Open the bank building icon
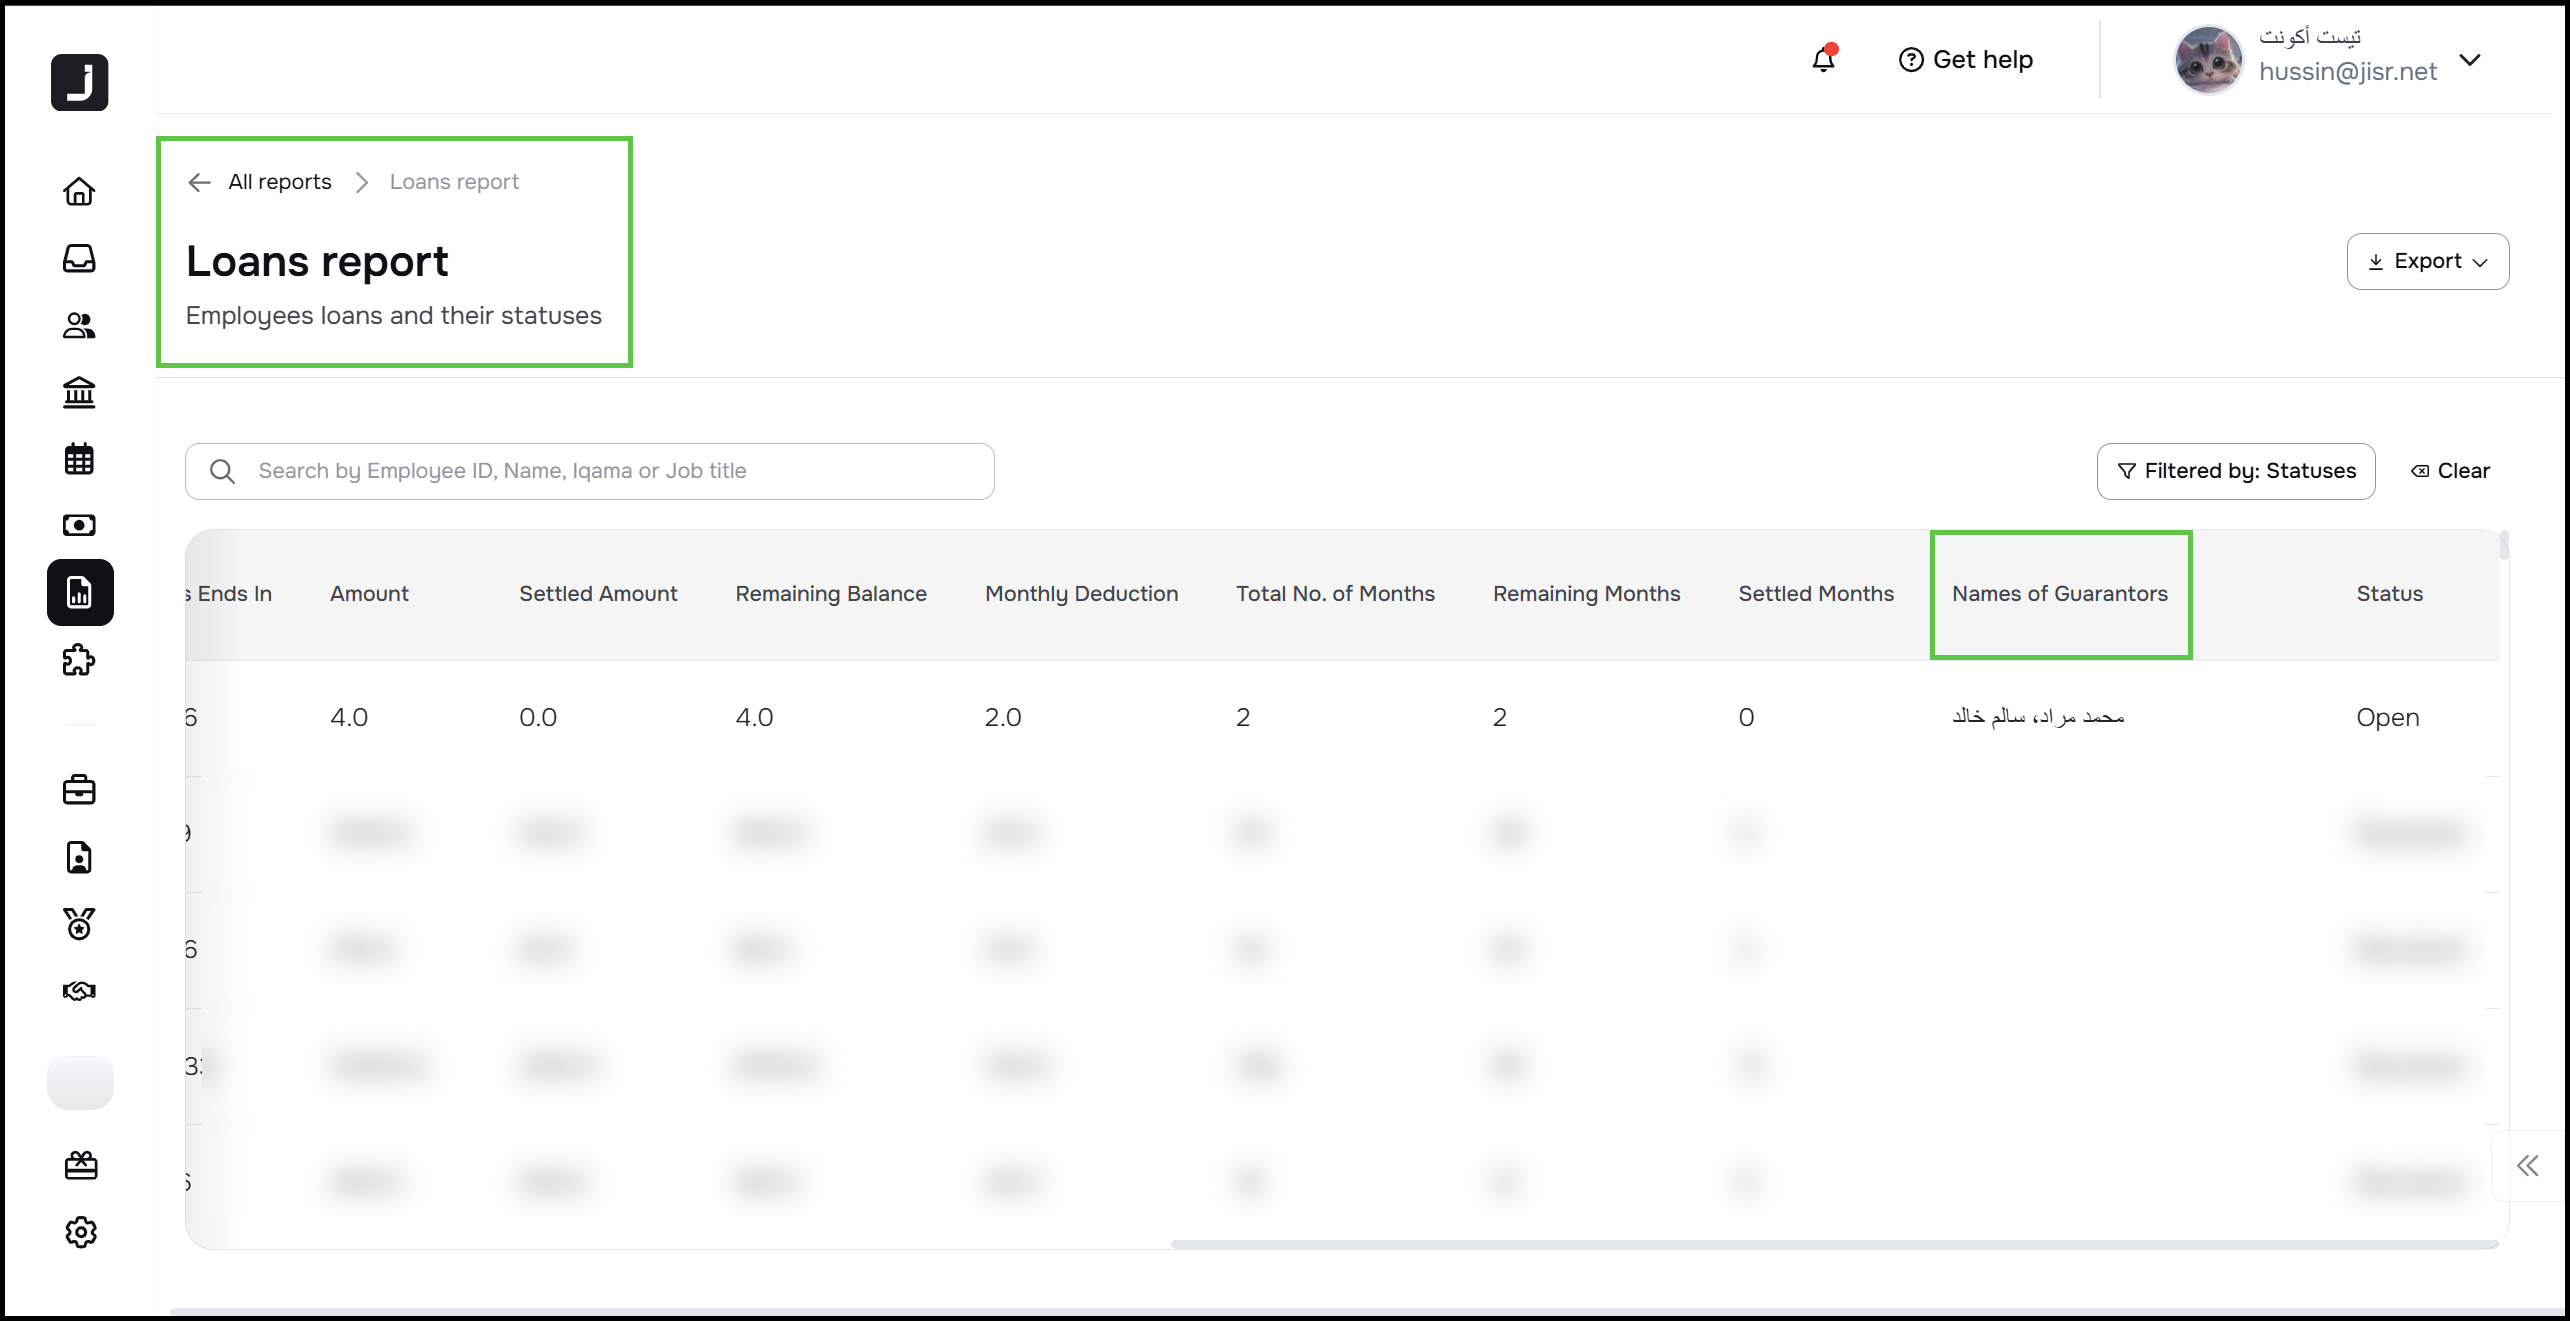The height and width of the screenshot is (1321, 2570). pyautogui.click(x=79, y=392)
